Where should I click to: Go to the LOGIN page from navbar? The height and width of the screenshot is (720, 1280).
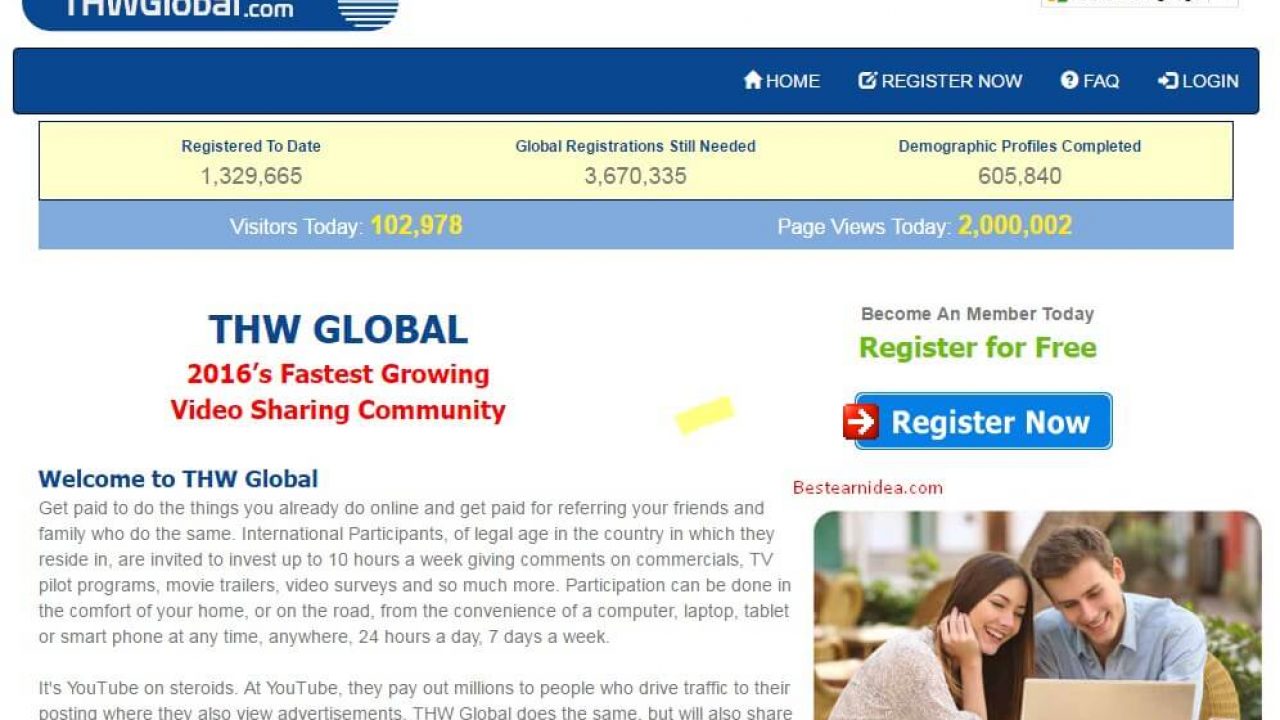pyautogui.click(x=1210, y=81)
